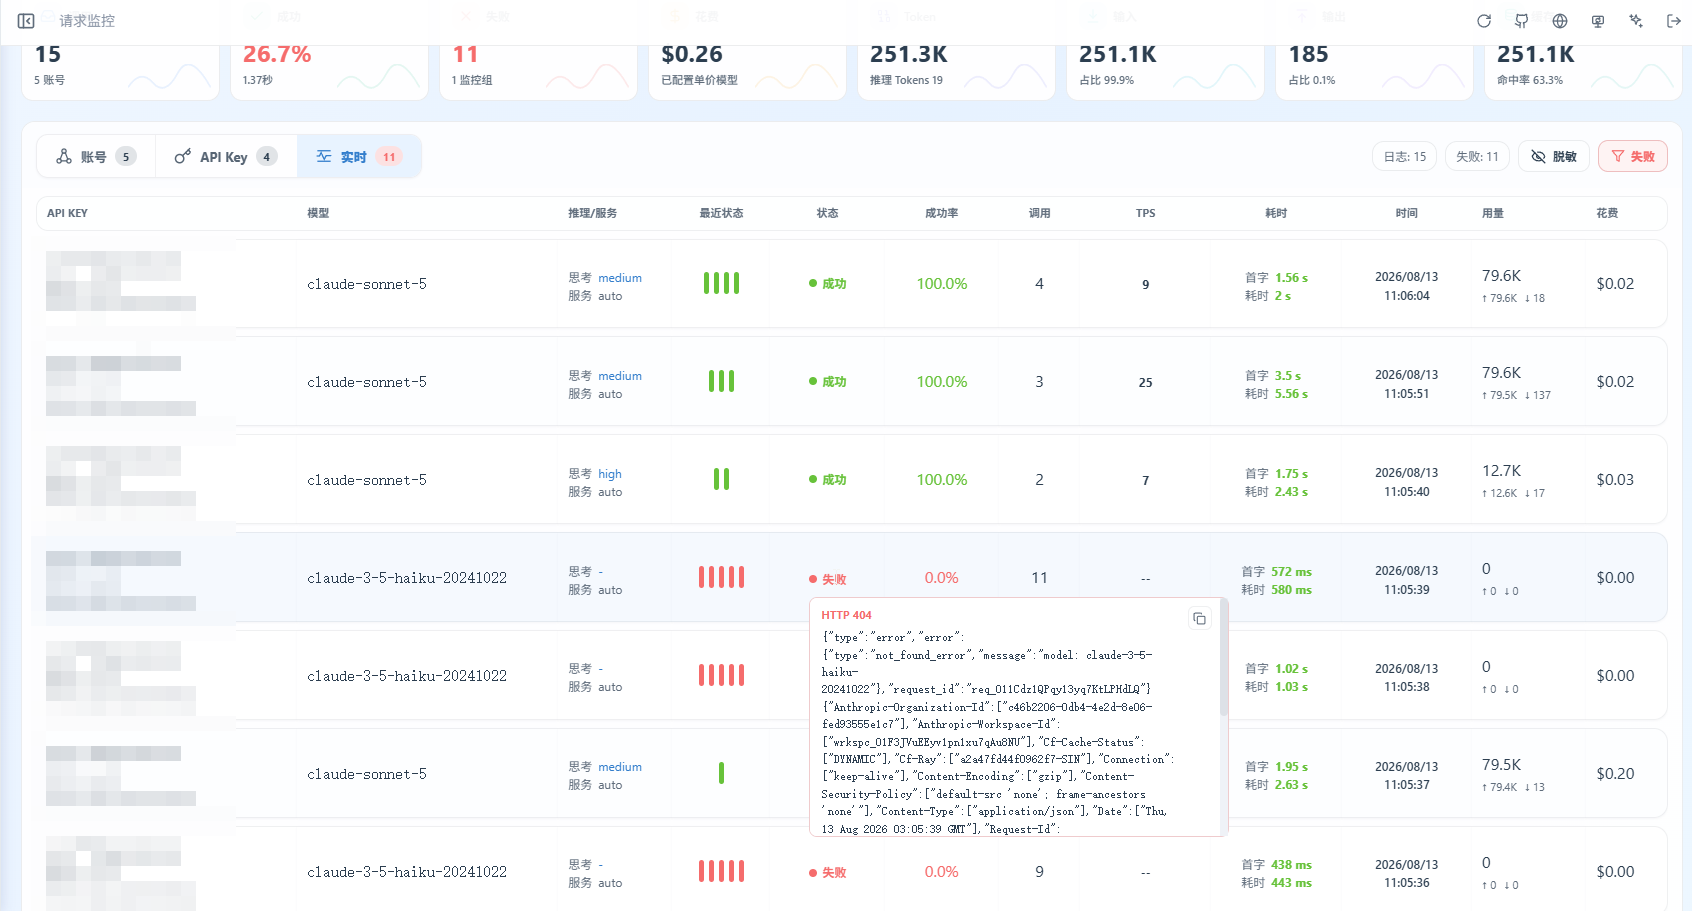This screenshot has height=911, width=1692.
Task: Toggle the 脱敏 masking eye button
Action: pyautogui.click(x=1554, y=157)
